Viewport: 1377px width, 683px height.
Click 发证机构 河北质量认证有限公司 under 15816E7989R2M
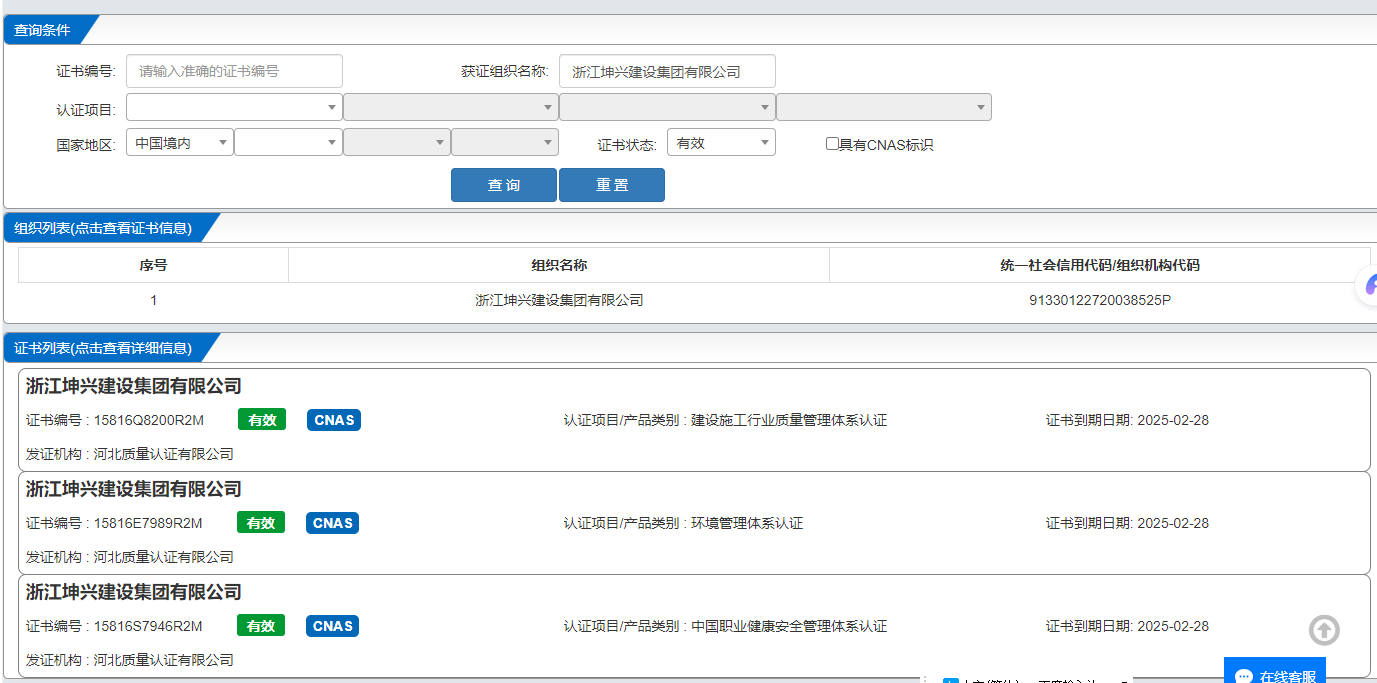pos(130,557)
